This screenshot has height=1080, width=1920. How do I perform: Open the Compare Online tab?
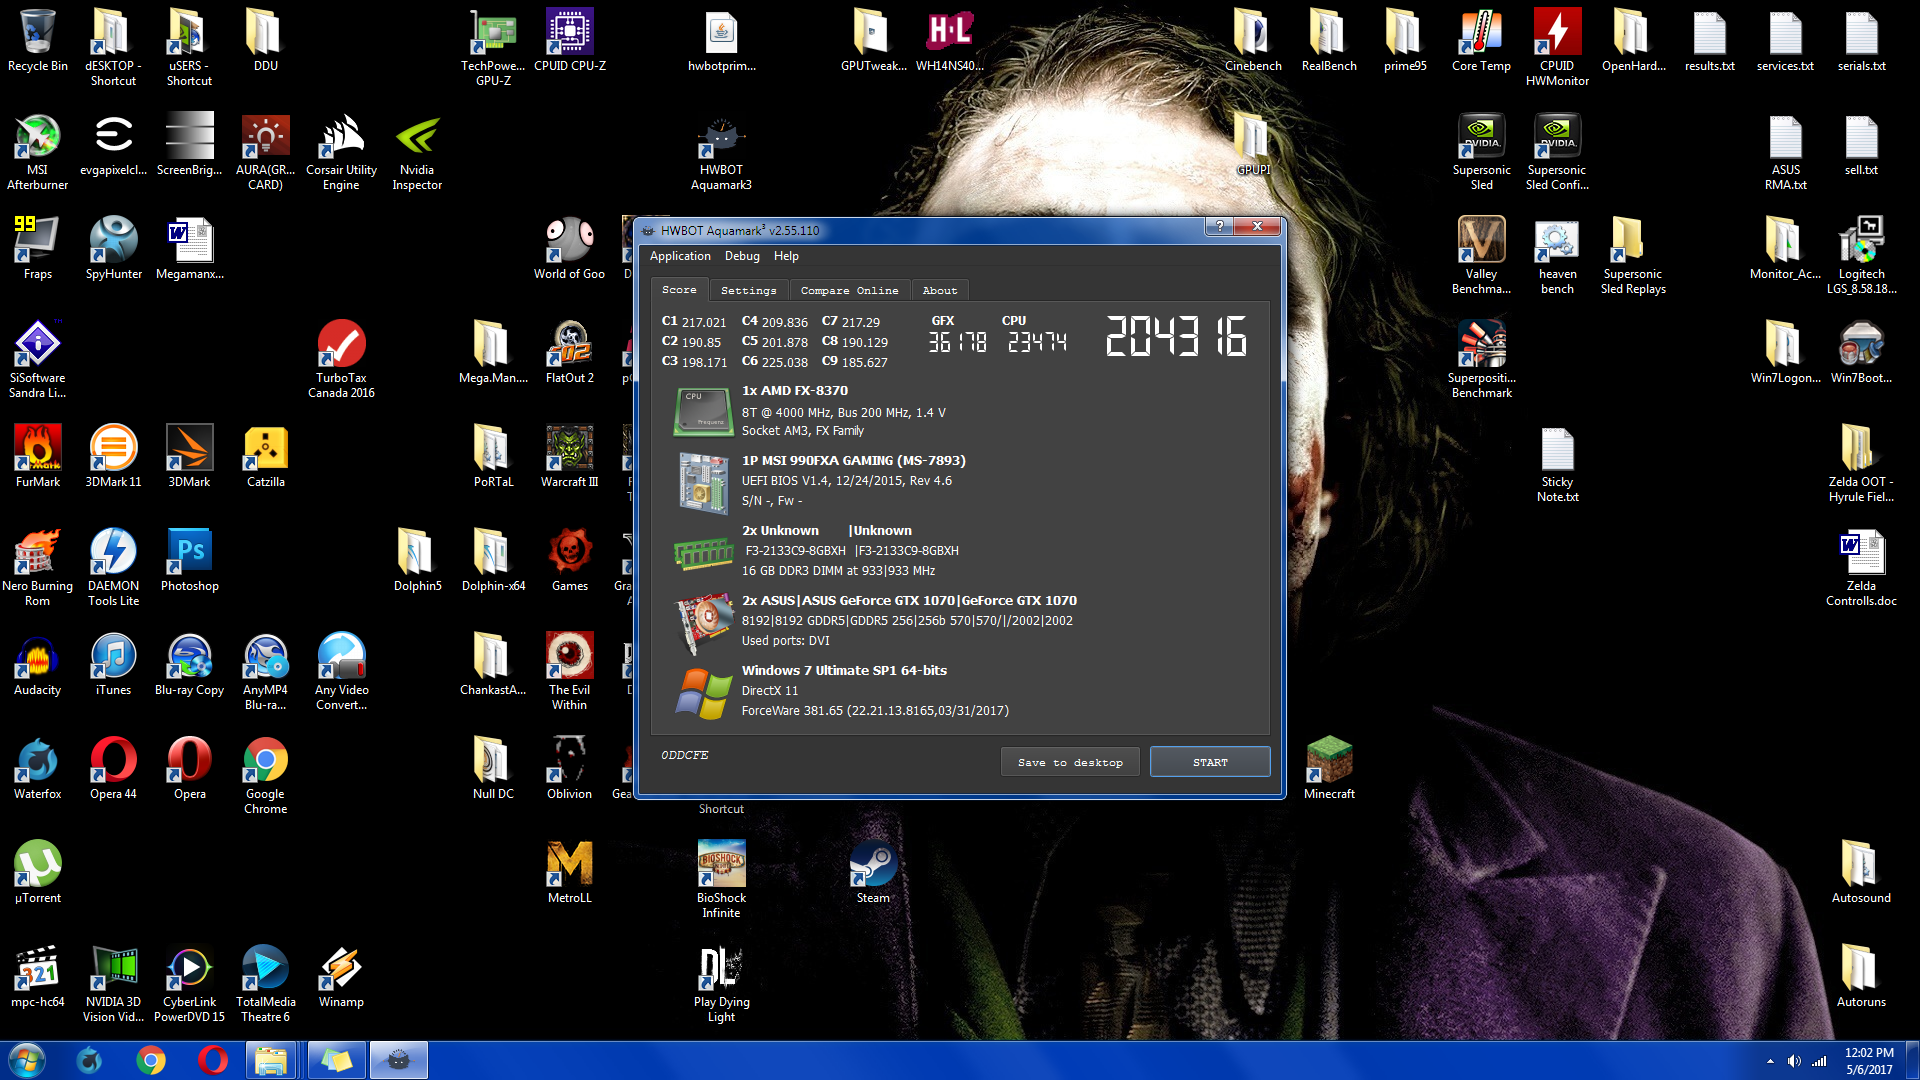(x=849, y=291)
